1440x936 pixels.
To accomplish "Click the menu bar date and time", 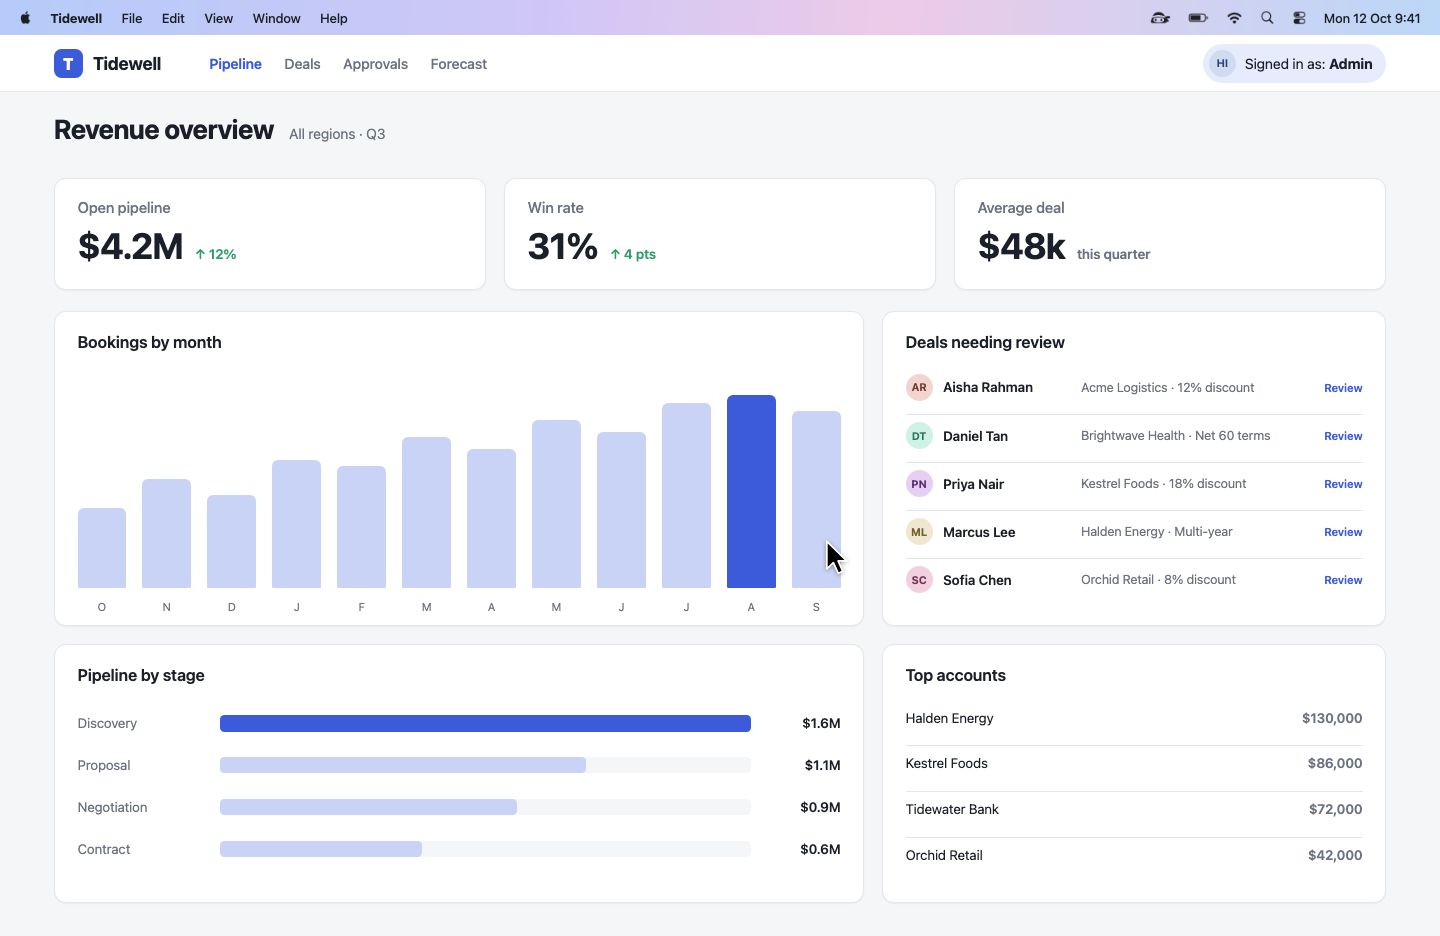I will 1372,18.
